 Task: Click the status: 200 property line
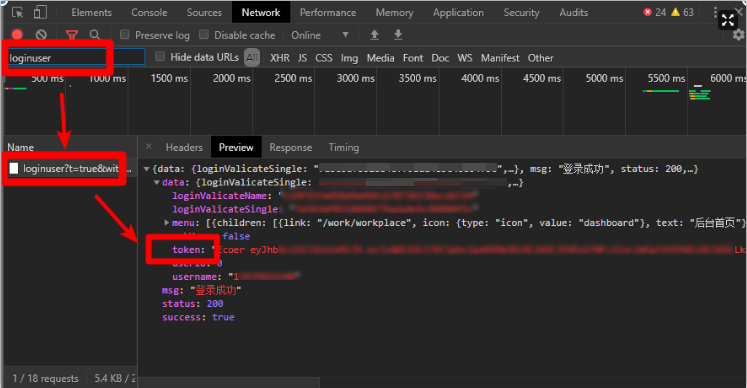pos(192,304)
